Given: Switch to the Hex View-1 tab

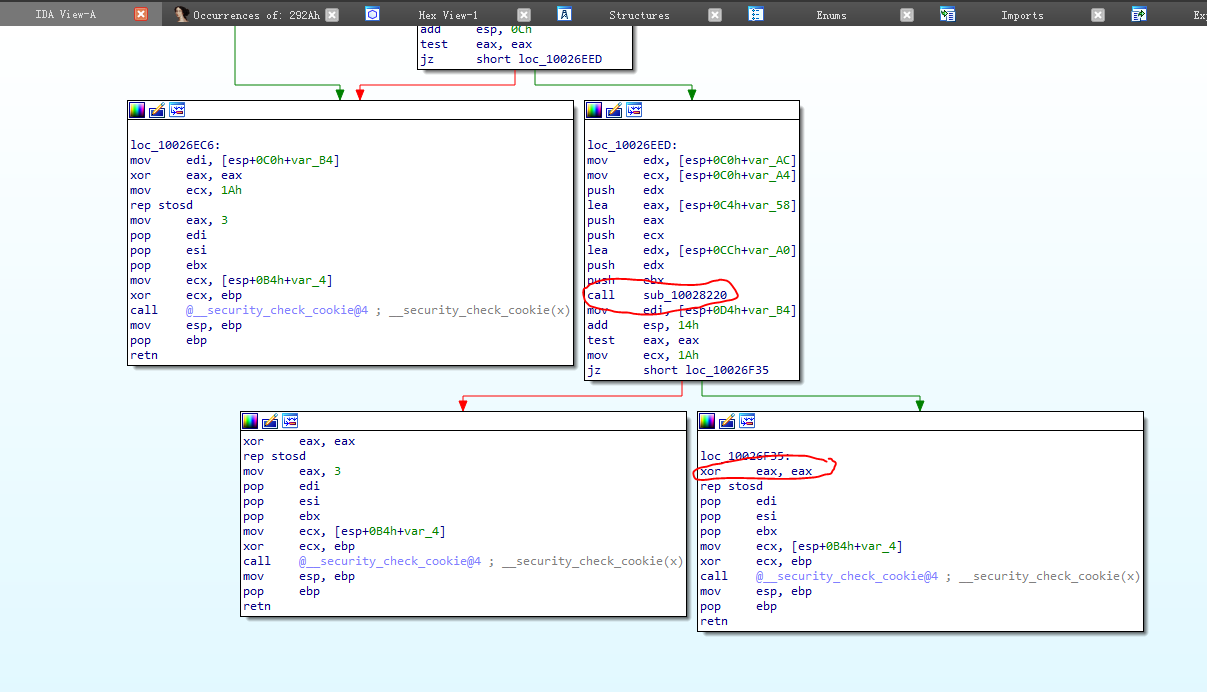Looking at the screenshot, I should [447, 15].
